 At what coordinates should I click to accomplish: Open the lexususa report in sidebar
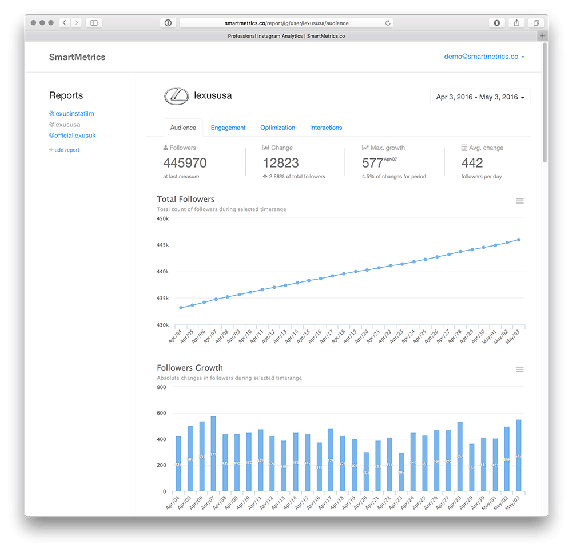pos(65,124)
